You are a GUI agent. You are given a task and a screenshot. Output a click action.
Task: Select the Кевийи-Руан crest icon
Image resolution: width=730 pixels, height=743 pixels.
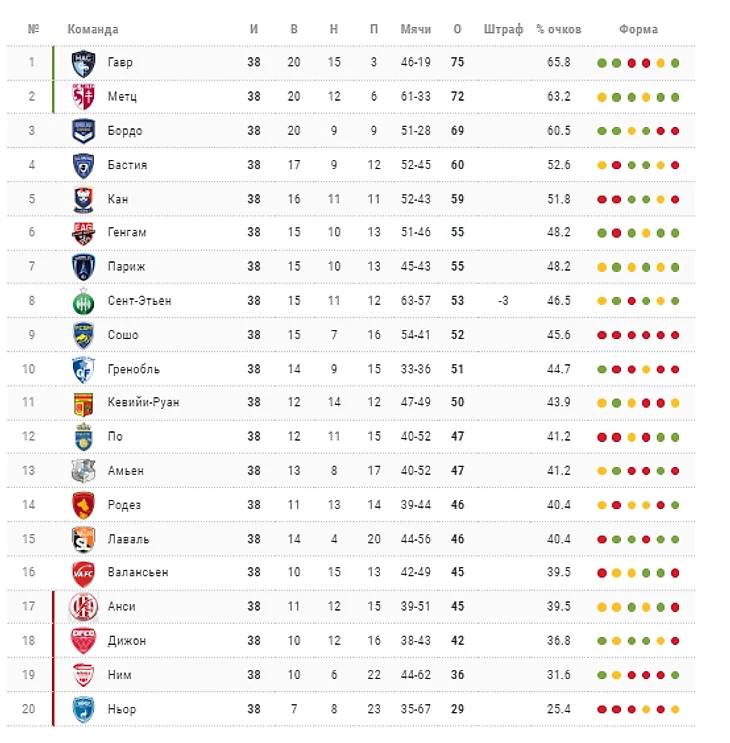tap(83, 403)
